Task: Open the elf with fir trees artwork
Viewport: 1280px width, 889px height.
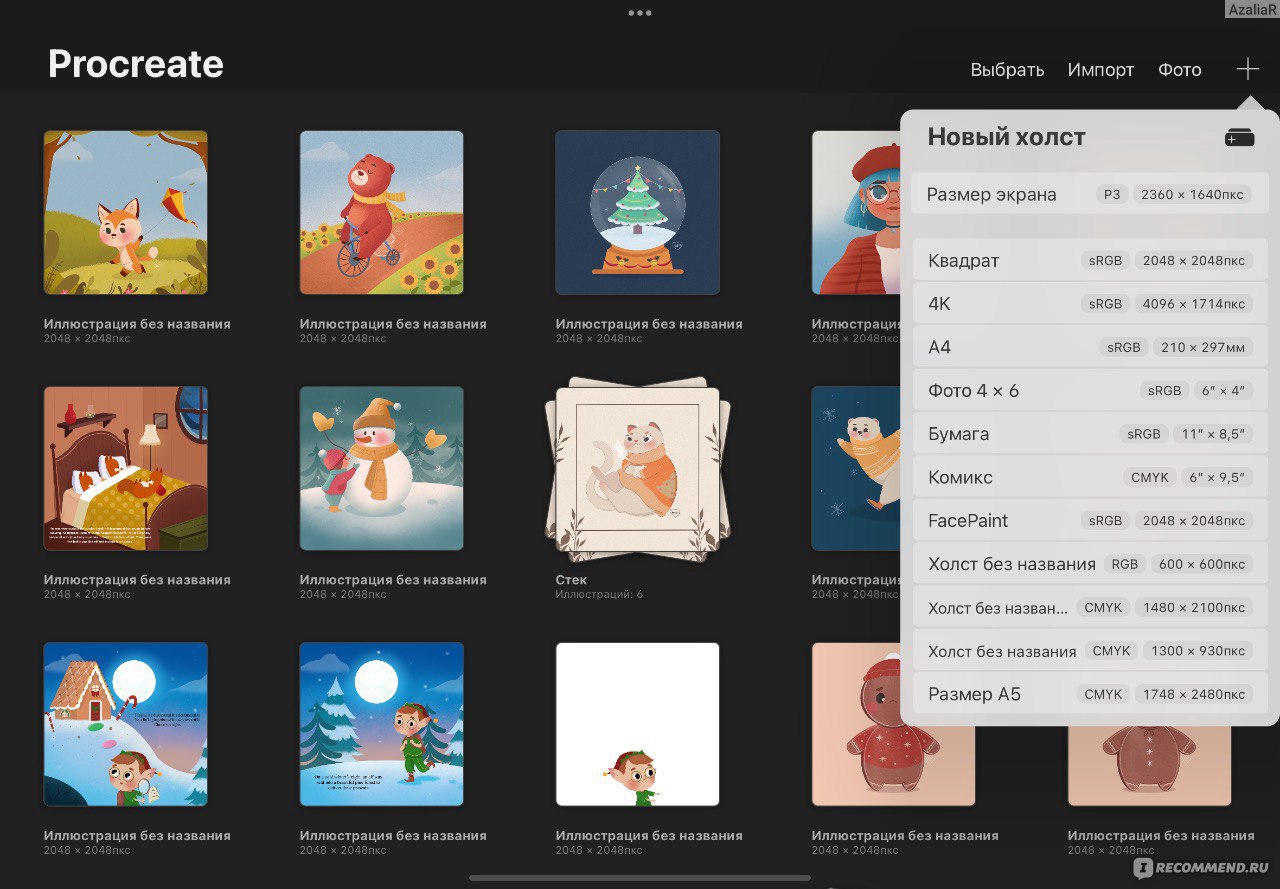Action: (x=382, y=724)
